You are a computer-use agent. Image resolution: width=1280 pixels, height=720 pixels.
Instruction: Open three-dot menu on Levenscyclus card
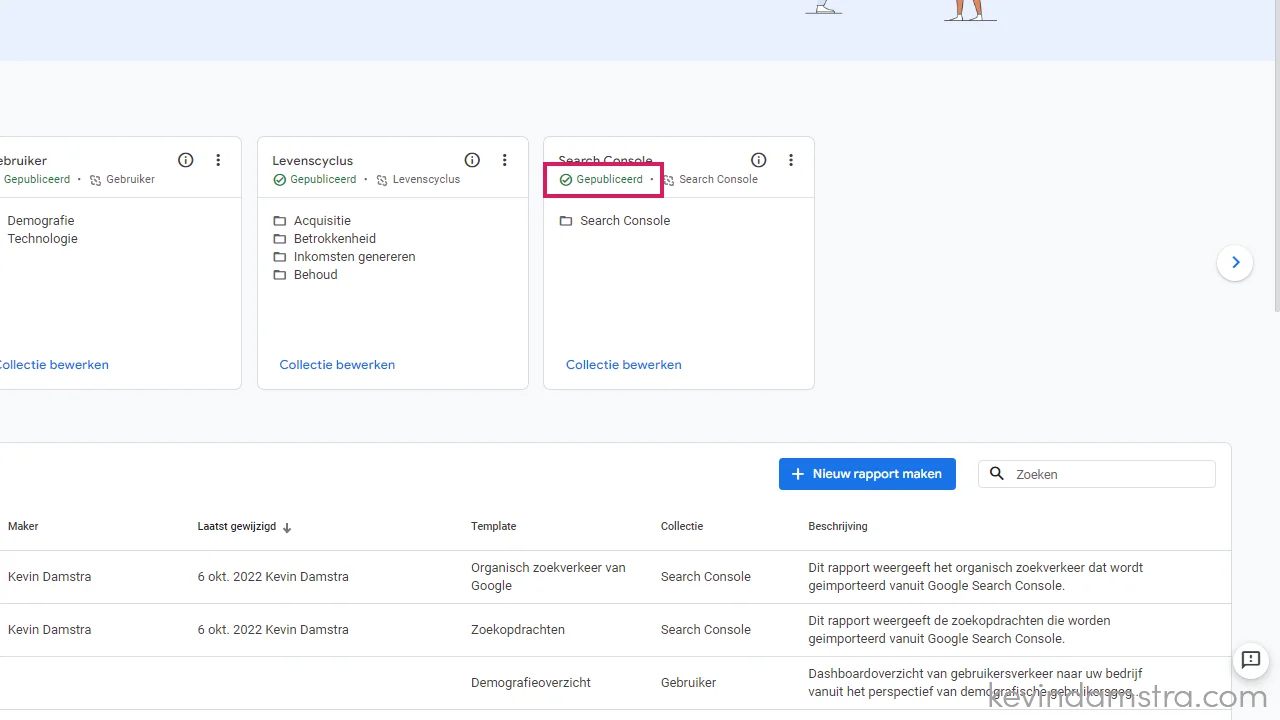(505, 160)
